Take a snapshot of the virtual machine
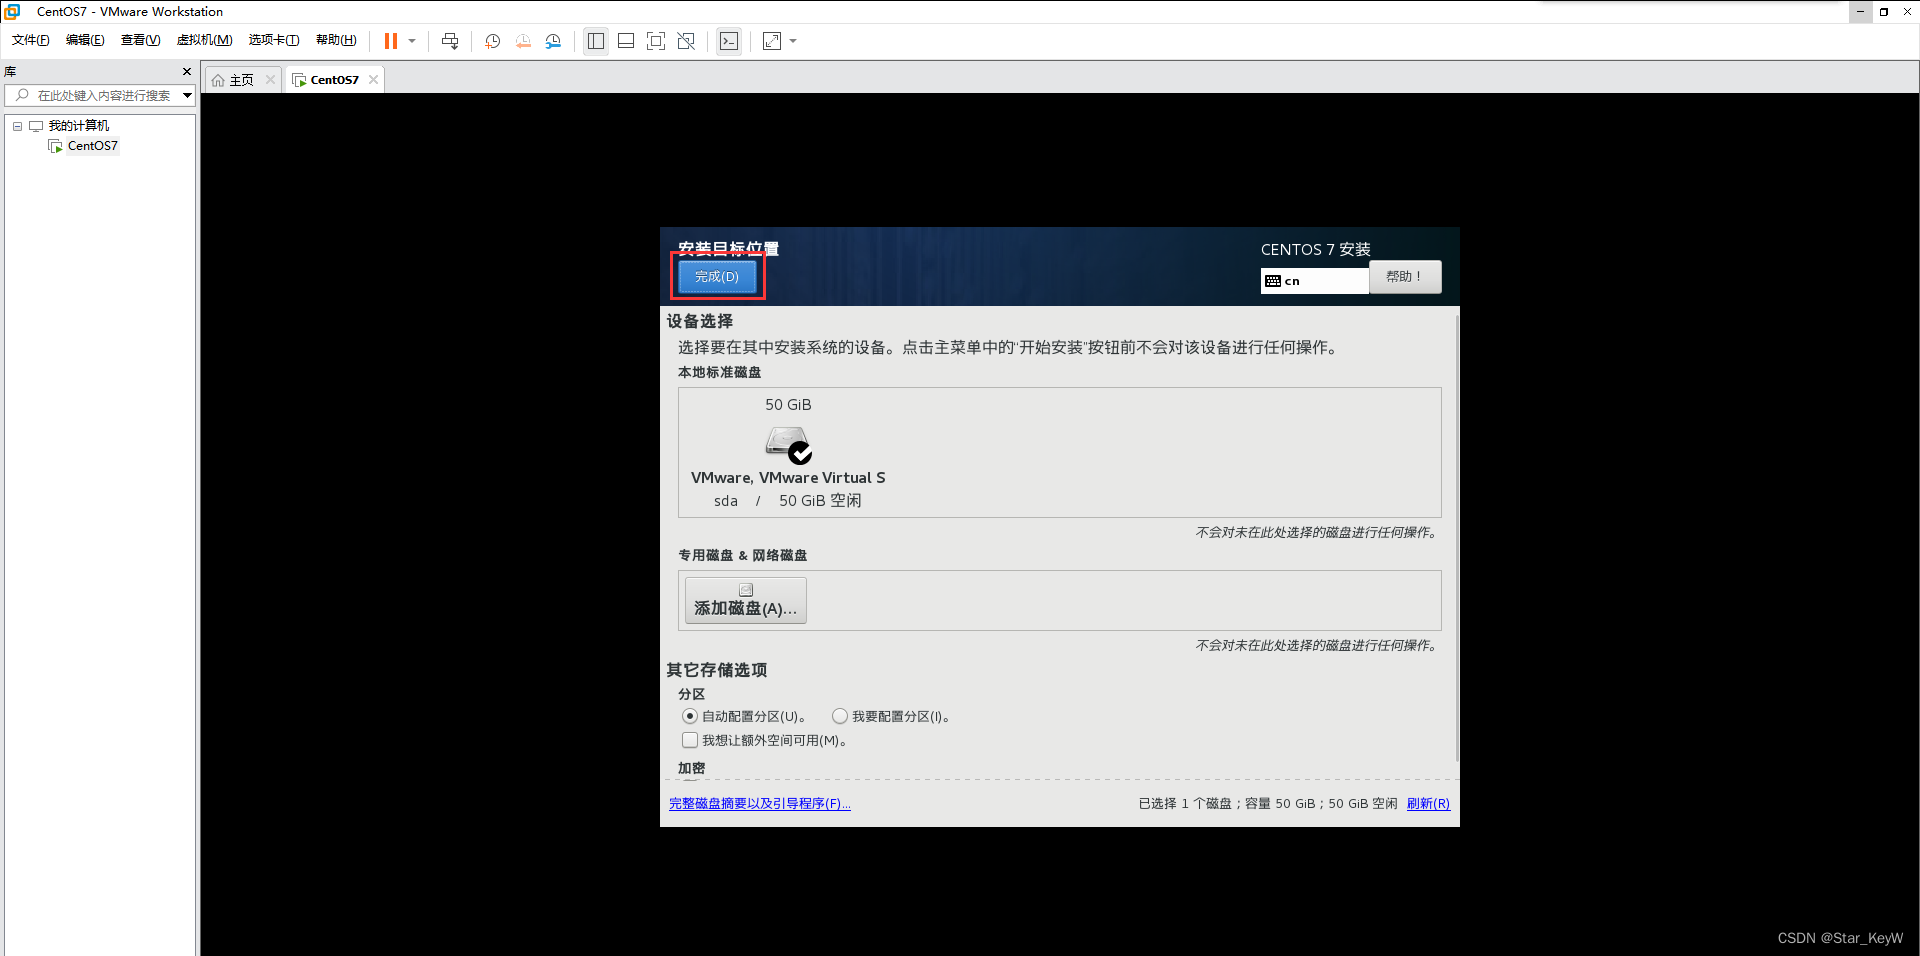The height and width of the screenshot is (956, 1920). click(491, 41)
